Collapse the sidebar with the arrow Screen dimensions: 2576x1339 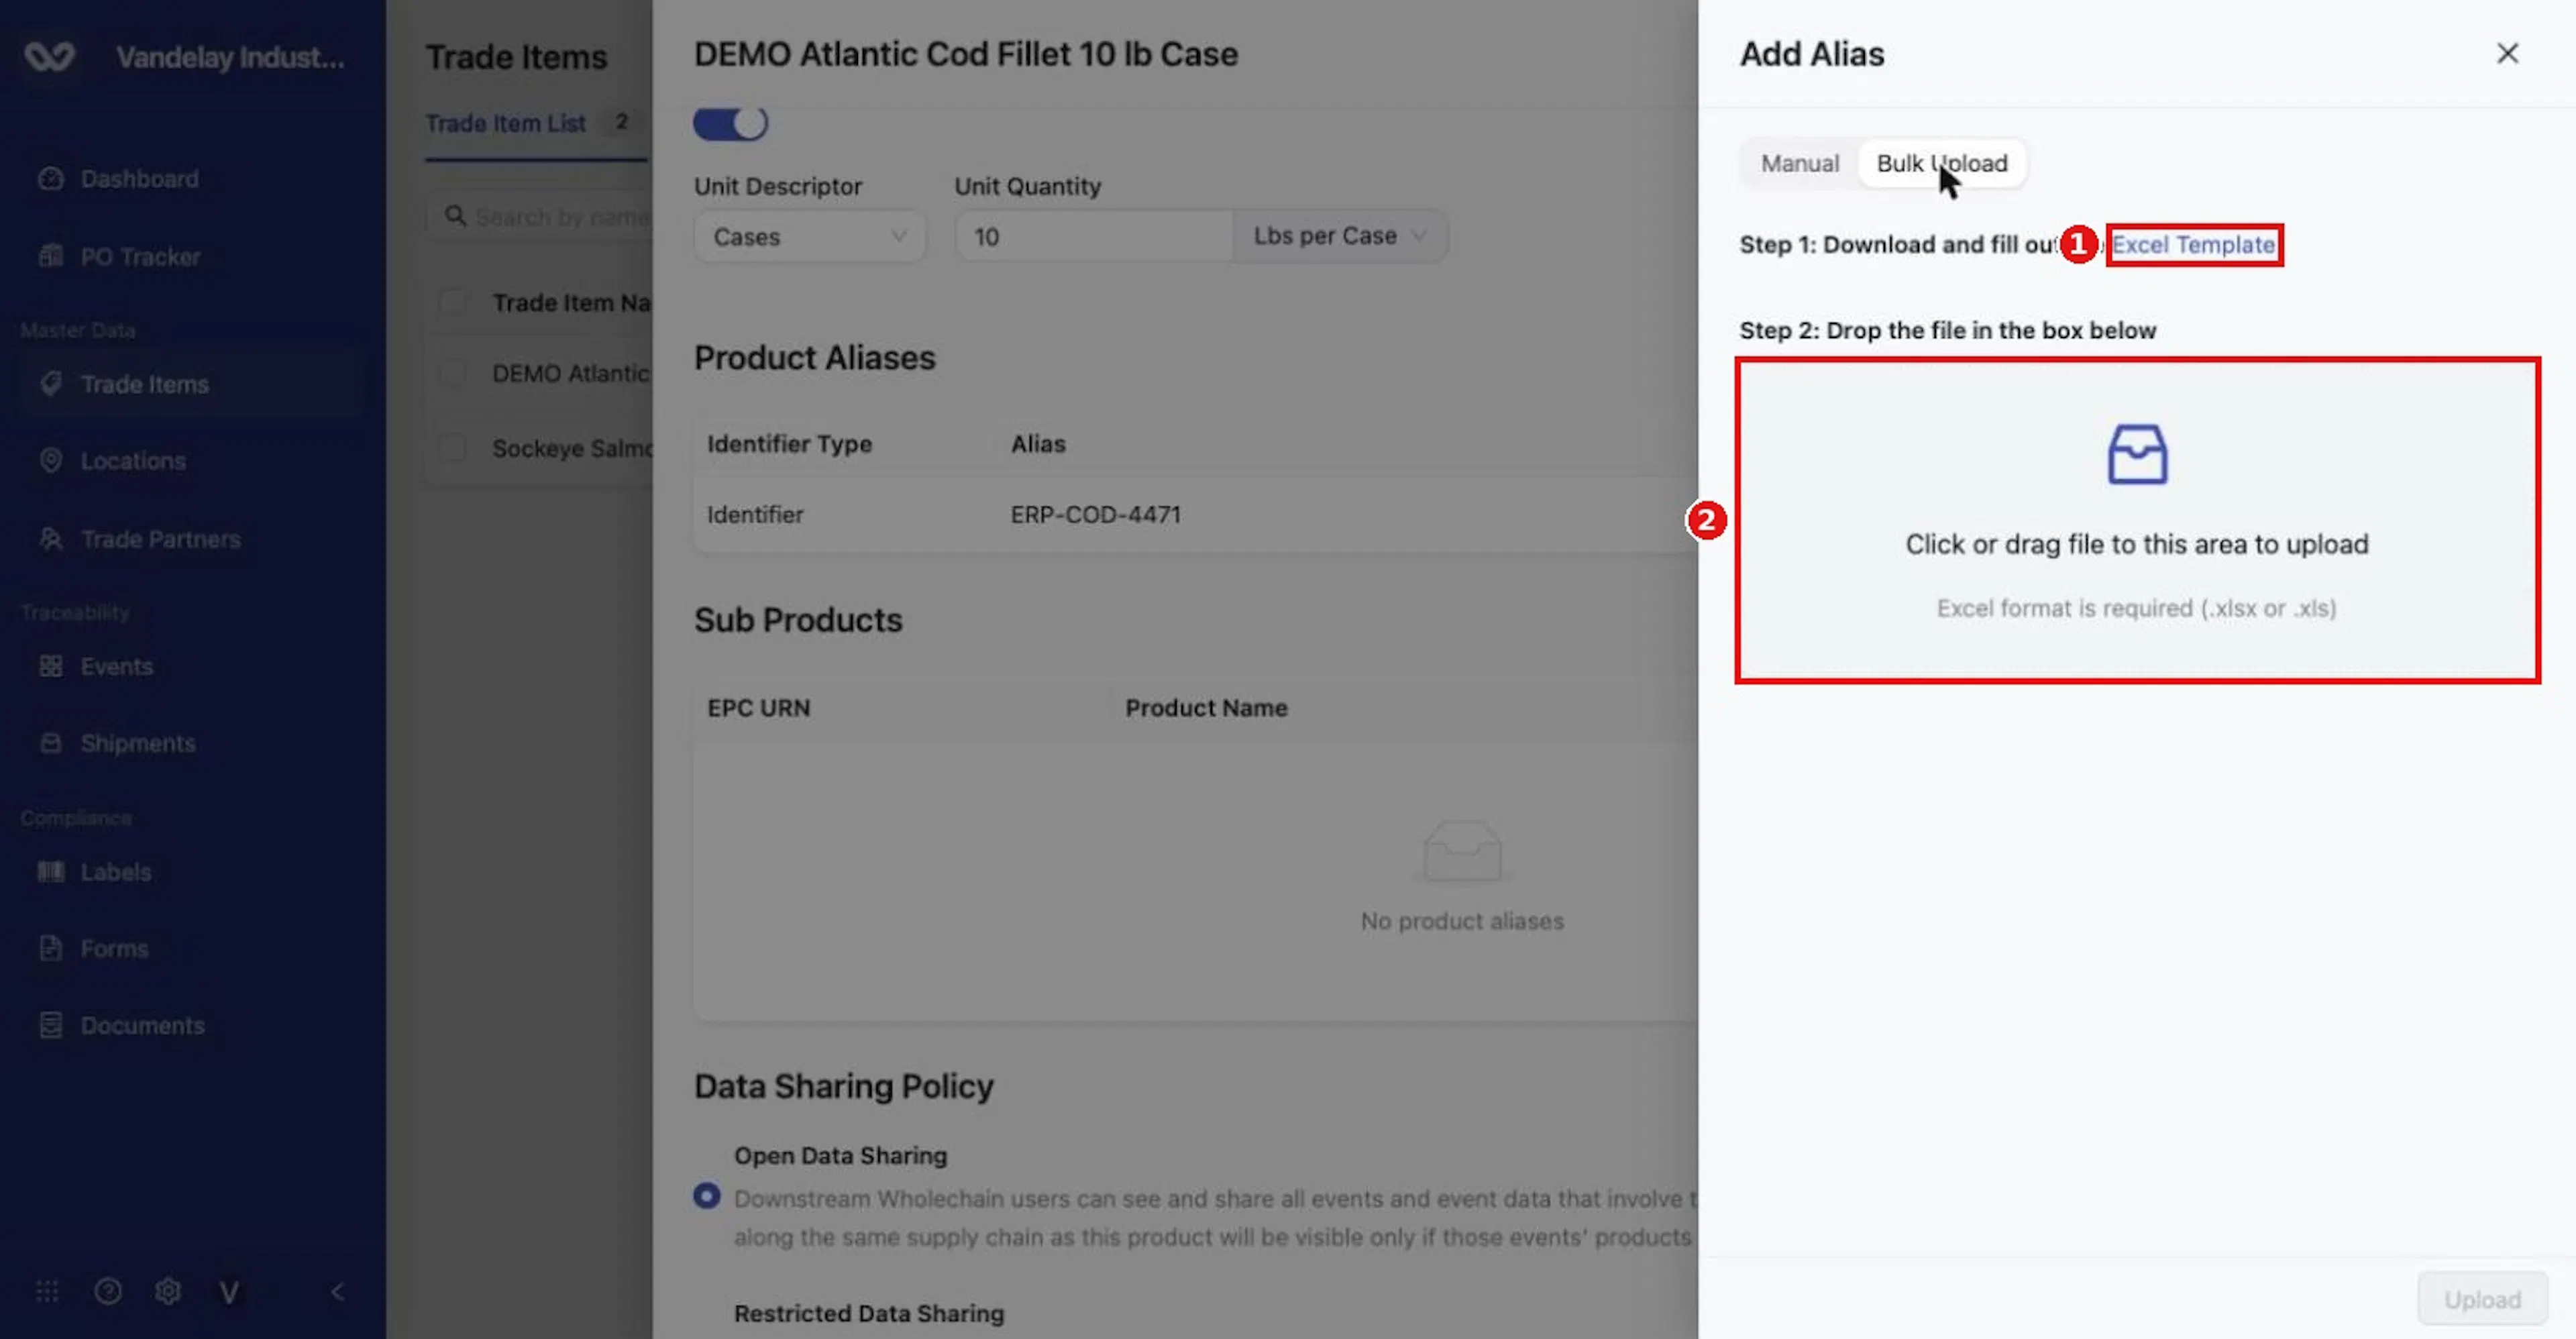(338, 1291)
